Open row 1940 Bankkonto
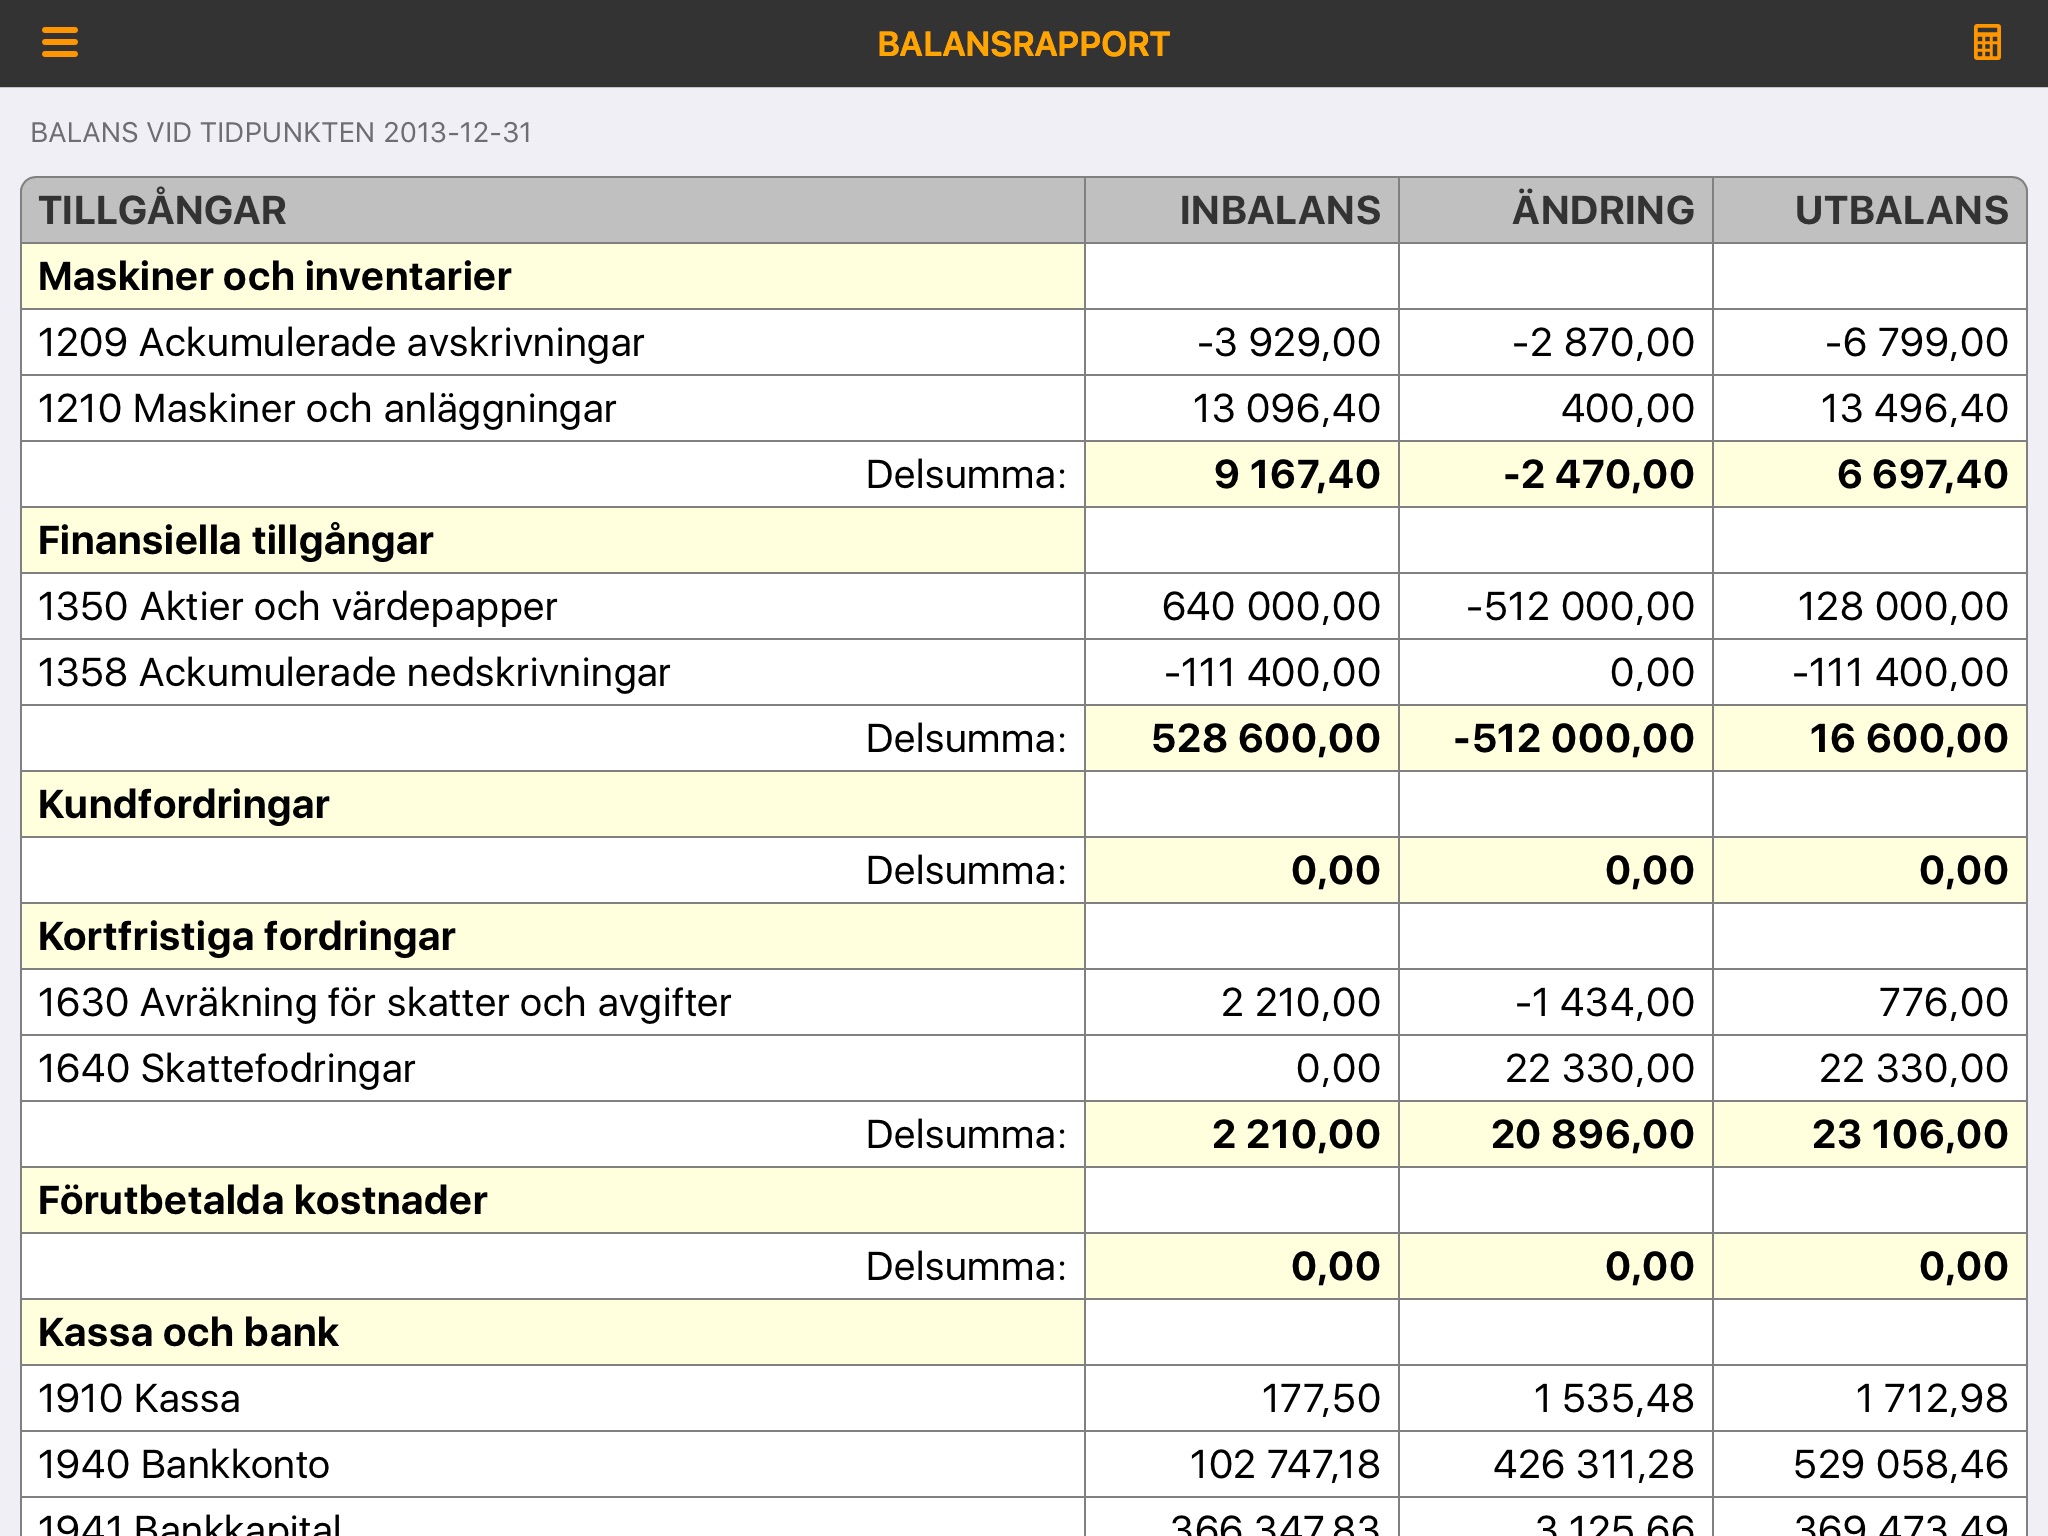Image resolution: width=2048 pixels, height=1536 pixels. pyautogui.click(x=1024, y=1464)
